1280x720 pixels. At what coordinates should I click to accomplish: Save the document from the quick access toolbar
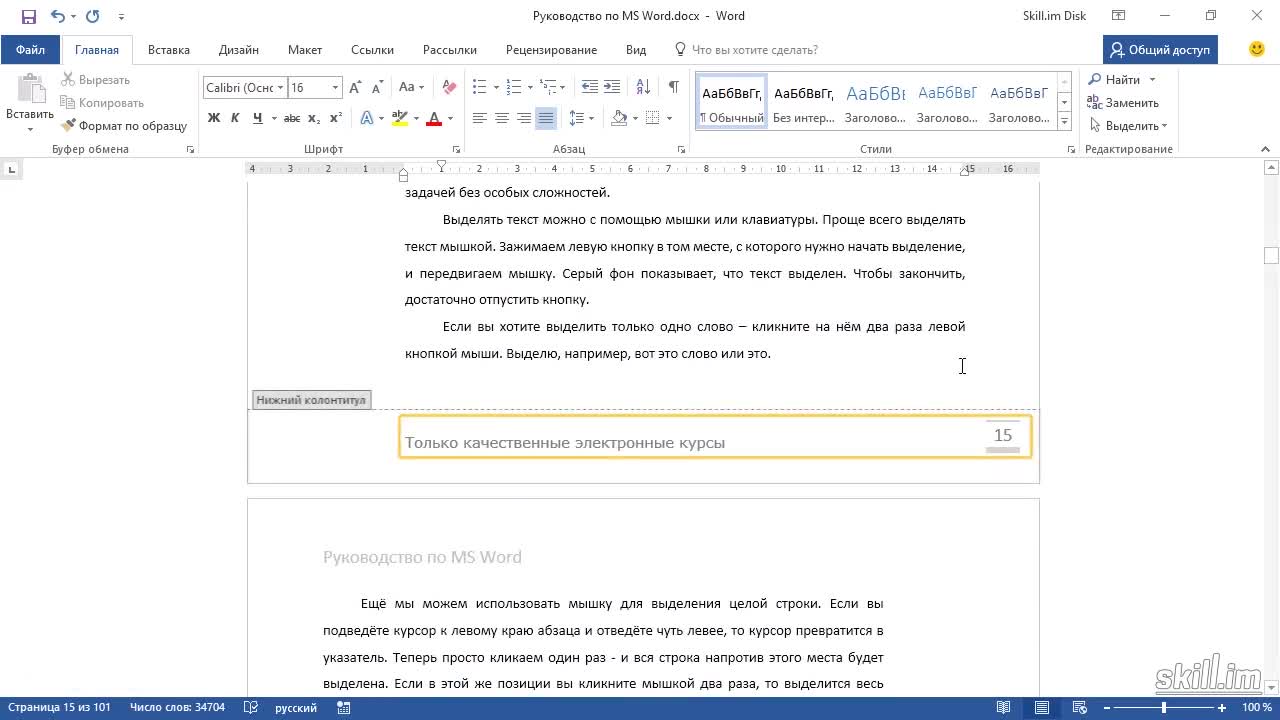click(29, 16)
